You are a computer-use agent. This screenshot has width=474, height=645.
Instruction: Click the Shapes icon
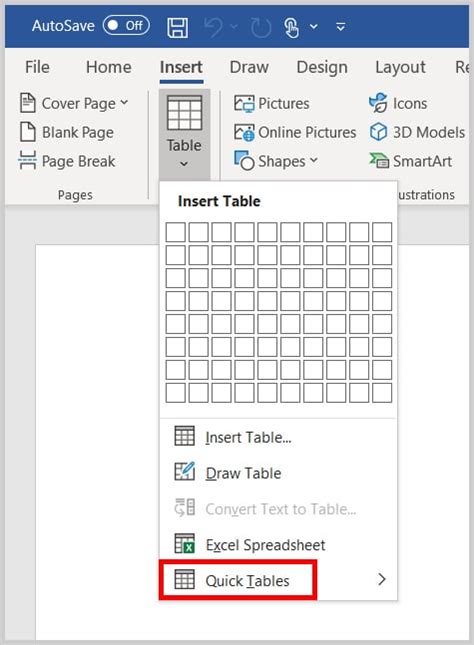coord(244,160)
